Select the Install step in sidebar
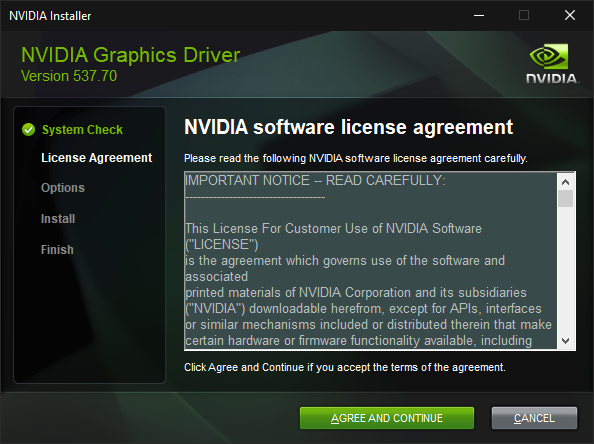The height and width of the screenshot is (444, 594). [58, 219]
